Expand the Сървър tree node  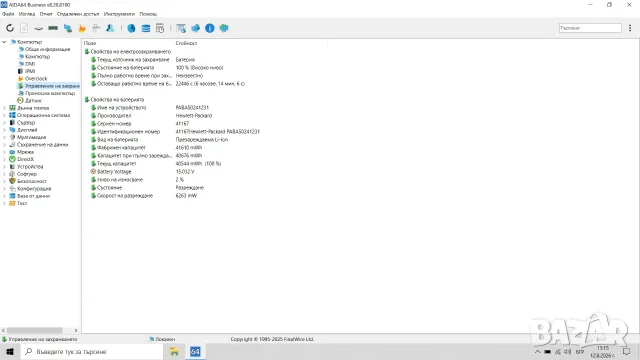4,122
